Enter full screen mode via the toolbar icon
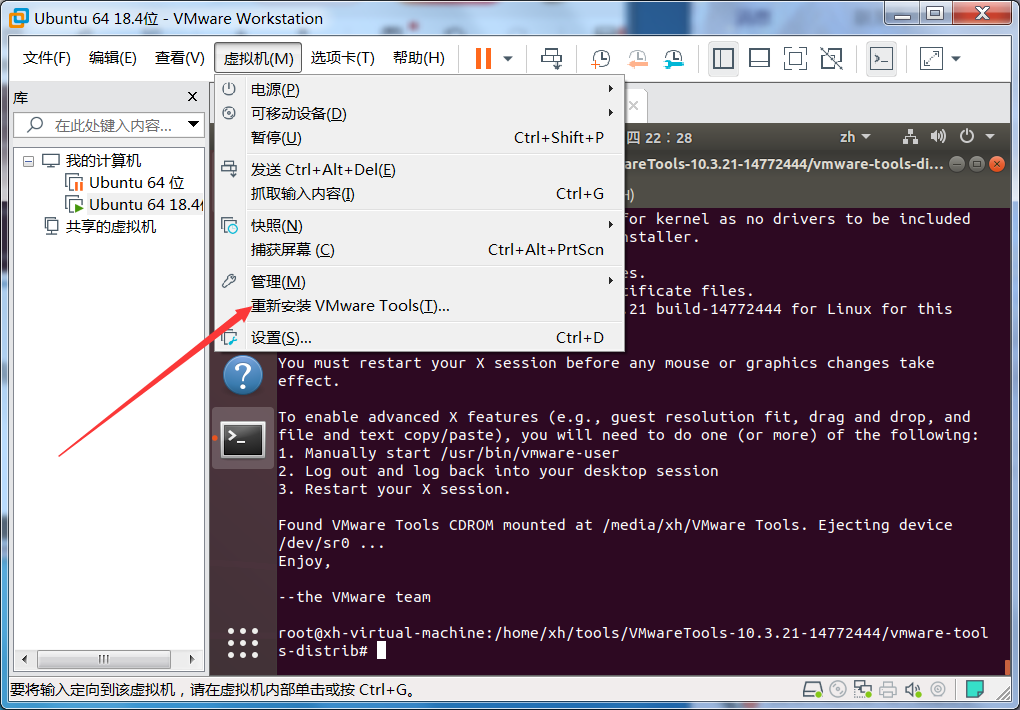 tap(795, 59)
